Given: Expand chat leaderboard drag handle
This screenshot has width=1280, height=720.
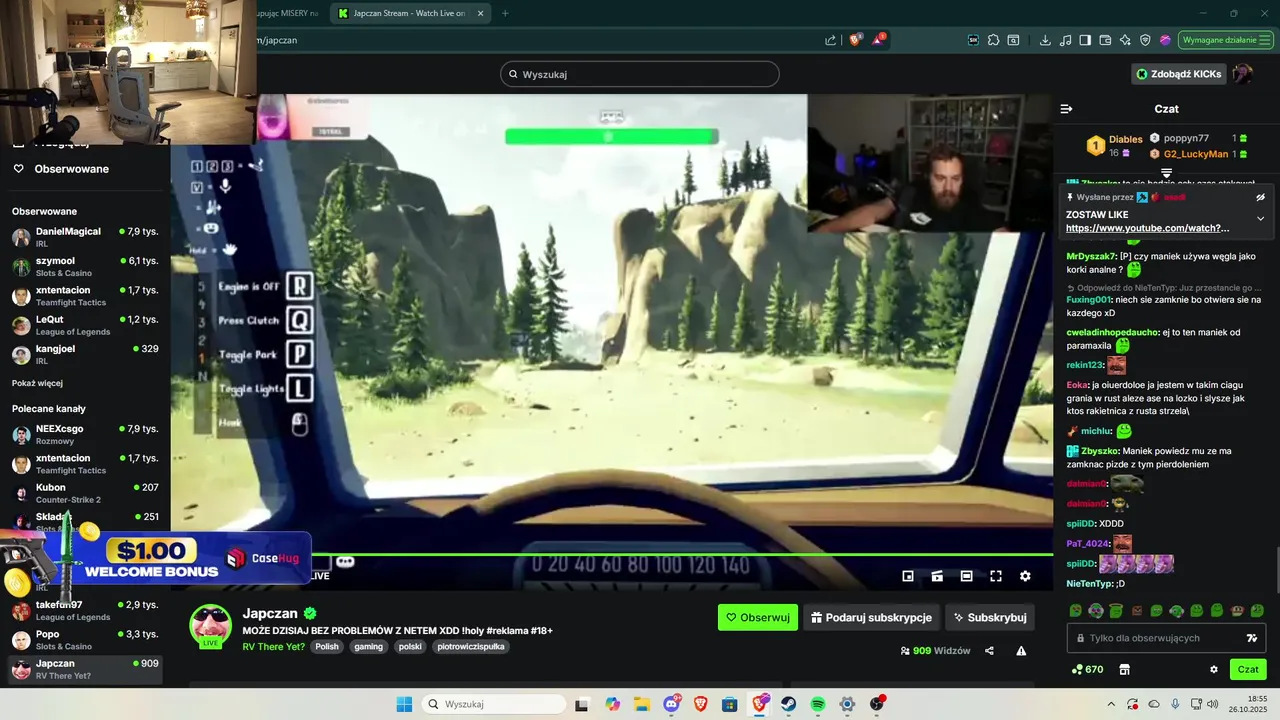Looking at the screenshot, I should click(x=1166, y=174).
